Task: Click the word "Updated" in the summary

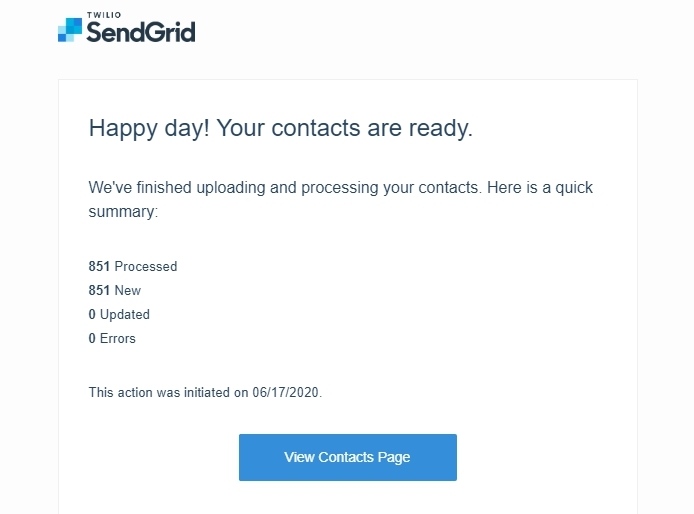Action: [125, 314]
